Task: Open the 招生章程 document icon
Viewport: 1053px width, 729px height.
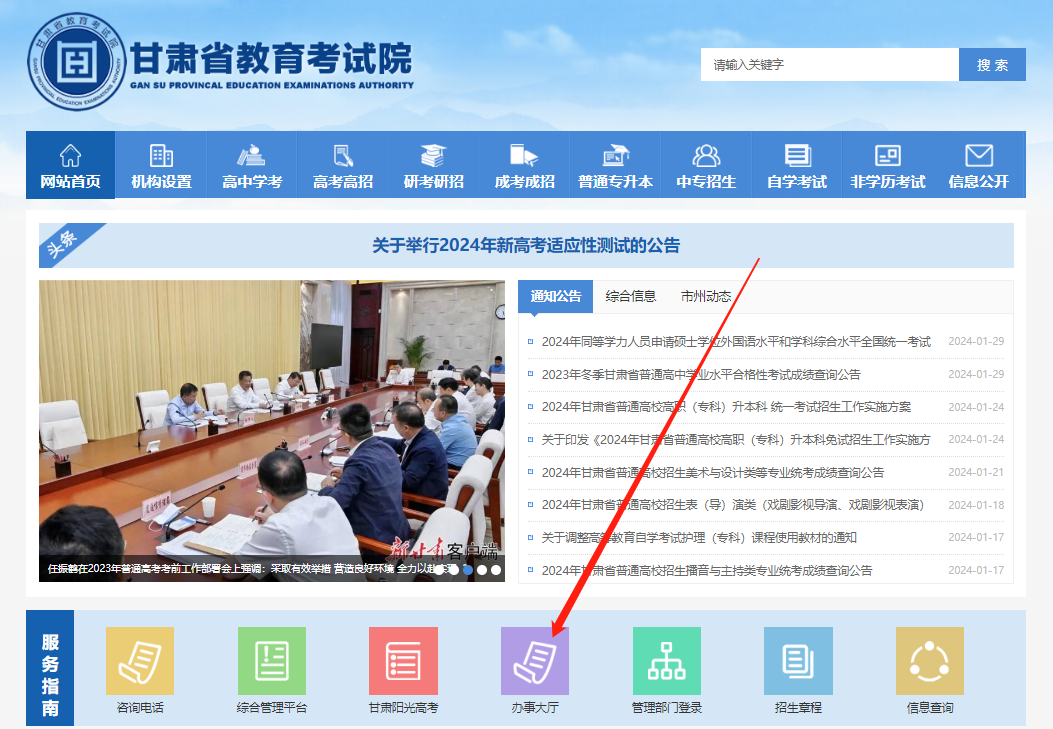Action: [x=798, y=661]
